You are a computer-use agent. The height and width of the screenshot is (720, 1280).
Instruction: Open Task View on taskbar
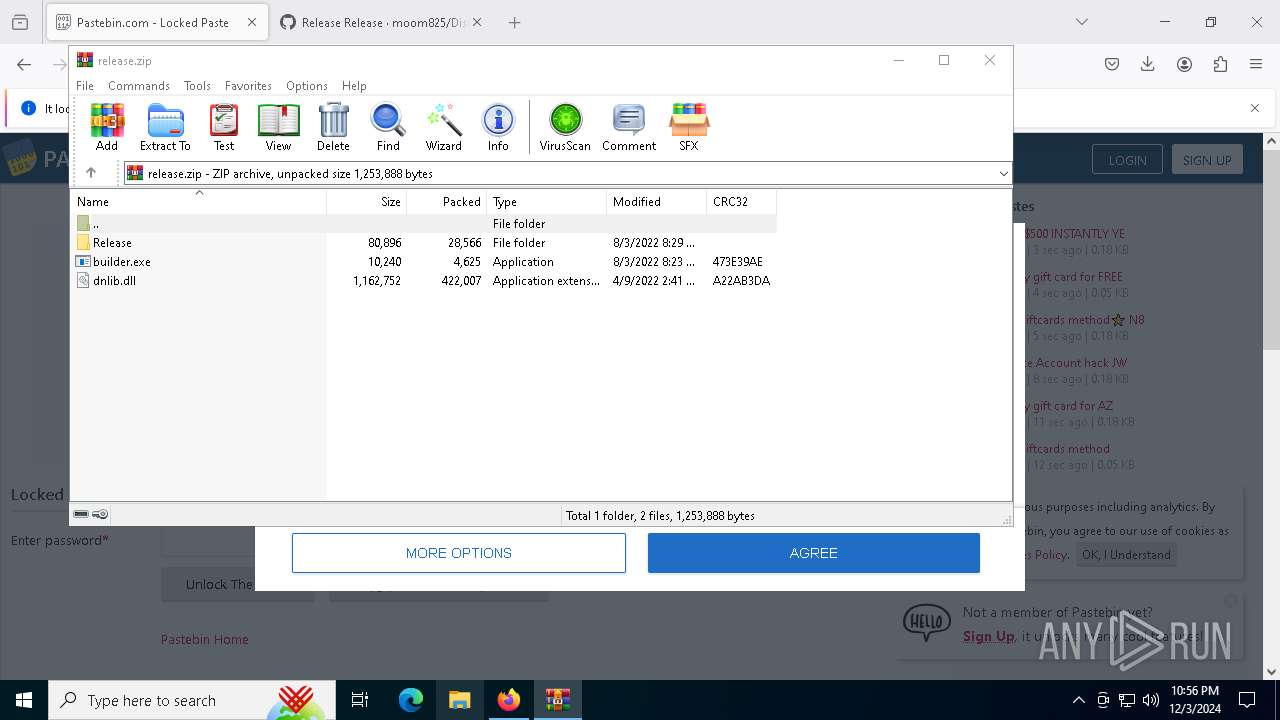pyautogui.click(x=360, y=700)
